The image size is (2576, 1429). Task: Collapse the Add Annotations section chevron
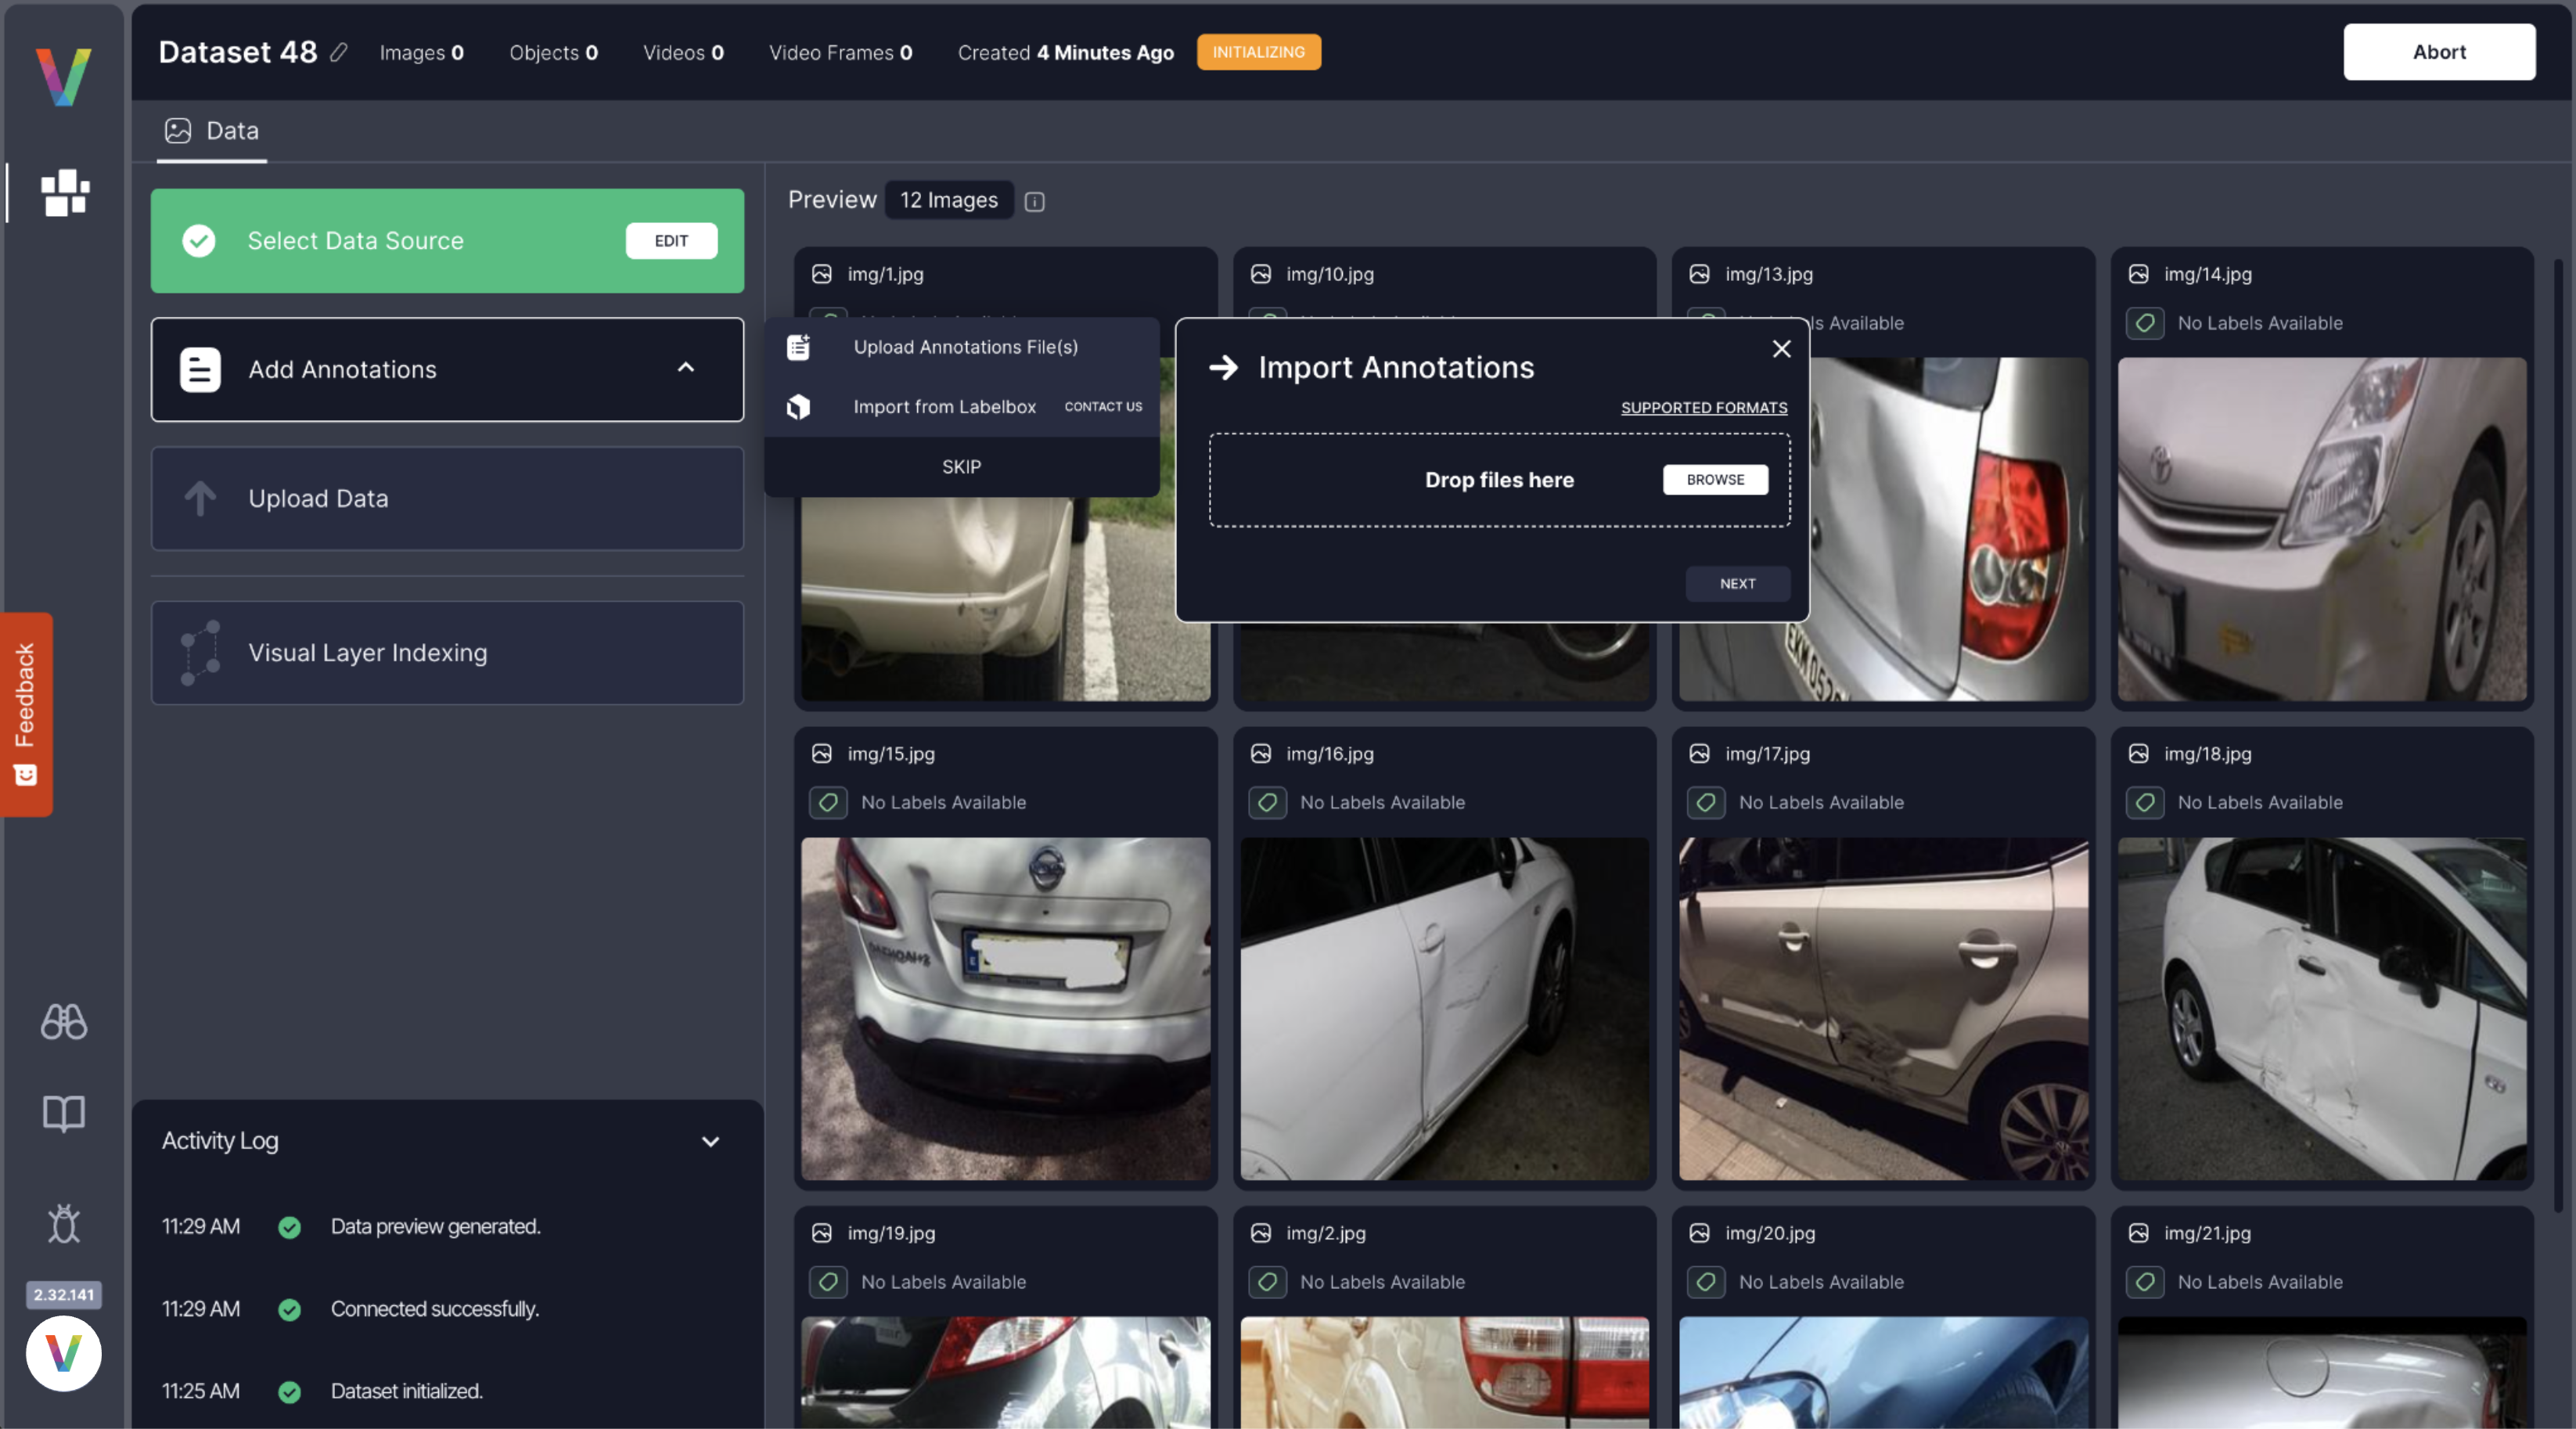pos(686,368)
